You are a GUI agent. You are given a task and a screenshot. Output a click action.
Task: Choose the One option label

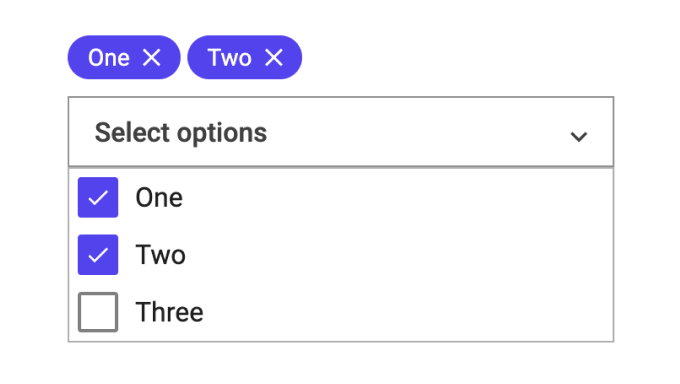pos(159,198)
